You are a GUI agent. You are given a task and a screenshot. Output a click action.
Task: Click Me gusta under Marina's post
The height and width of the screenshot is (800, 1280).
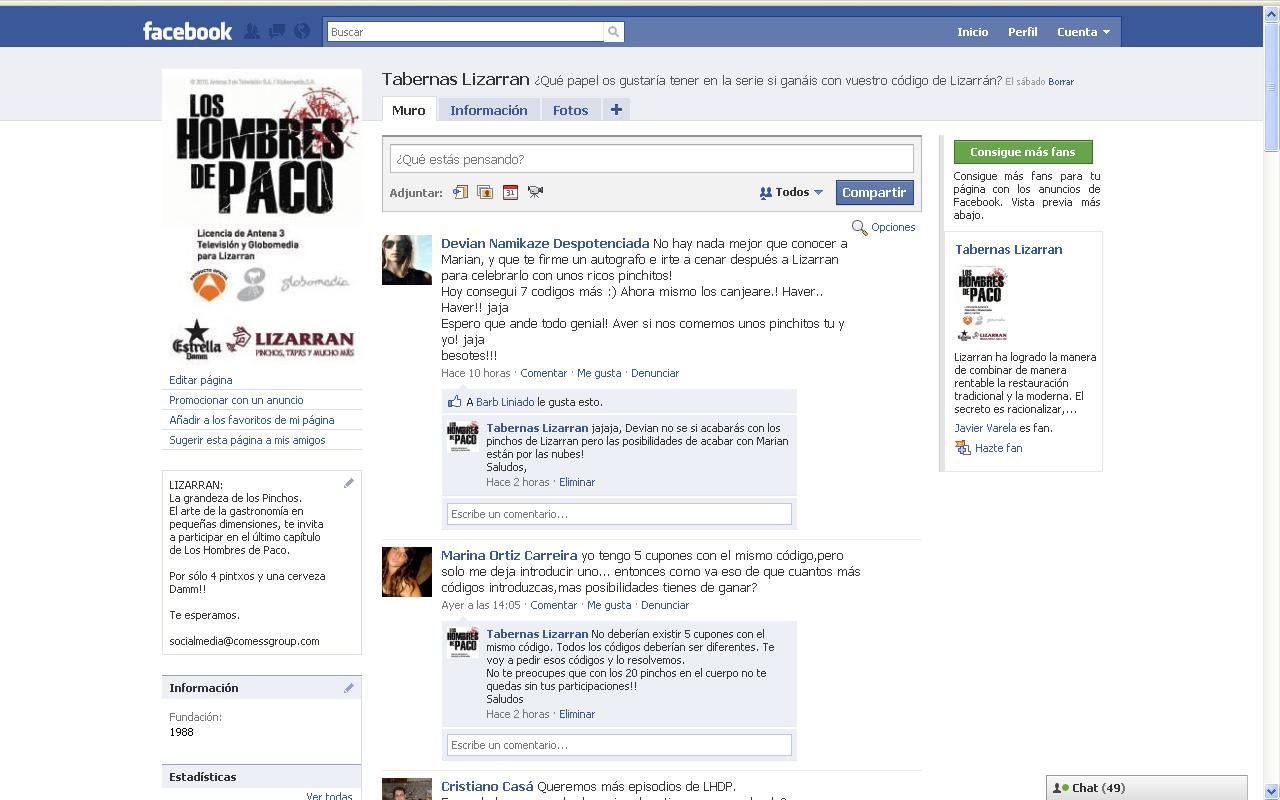[x=609, y=605]
